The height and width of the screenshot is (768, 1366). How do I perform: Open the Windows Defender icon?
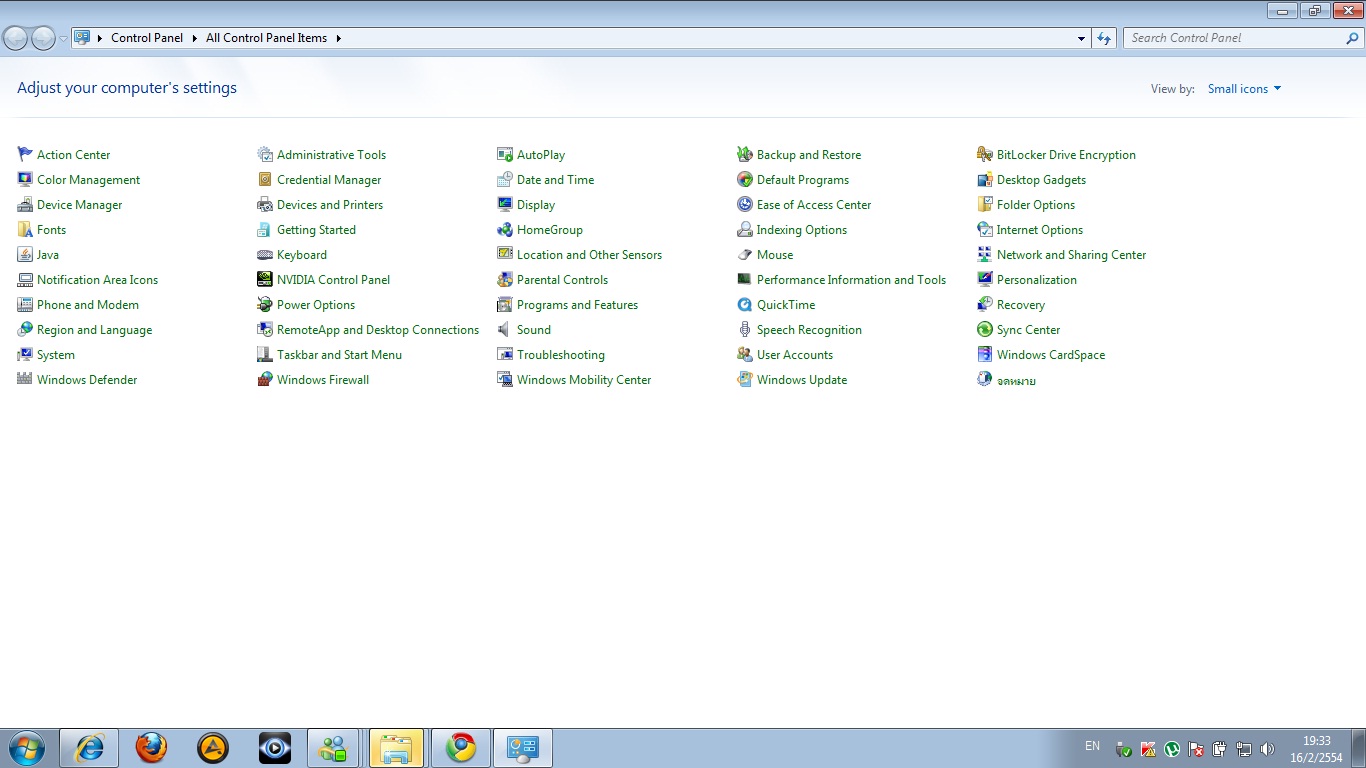coord(25,379)
